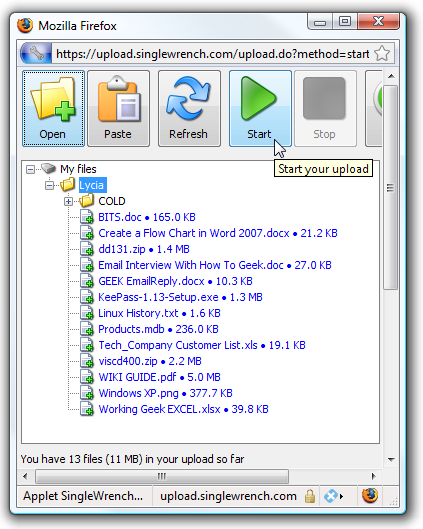This screenshot has width=423, height=529.
Task: Collapse the Lycia folder node
Action: (50, 185)
